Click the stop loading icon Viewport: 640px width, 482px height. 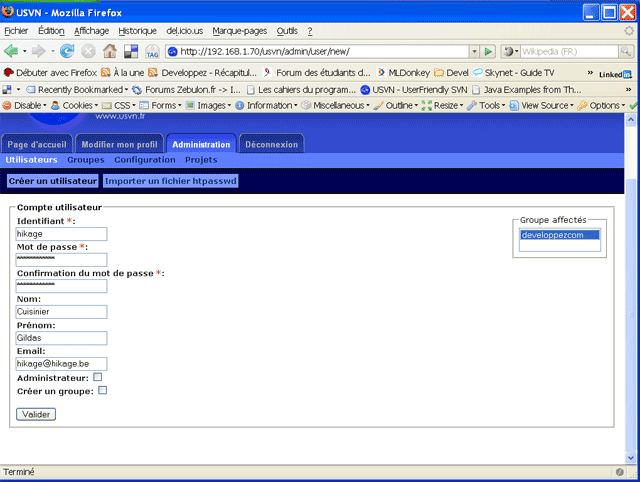pyautogui.click(x=88, y=51)
